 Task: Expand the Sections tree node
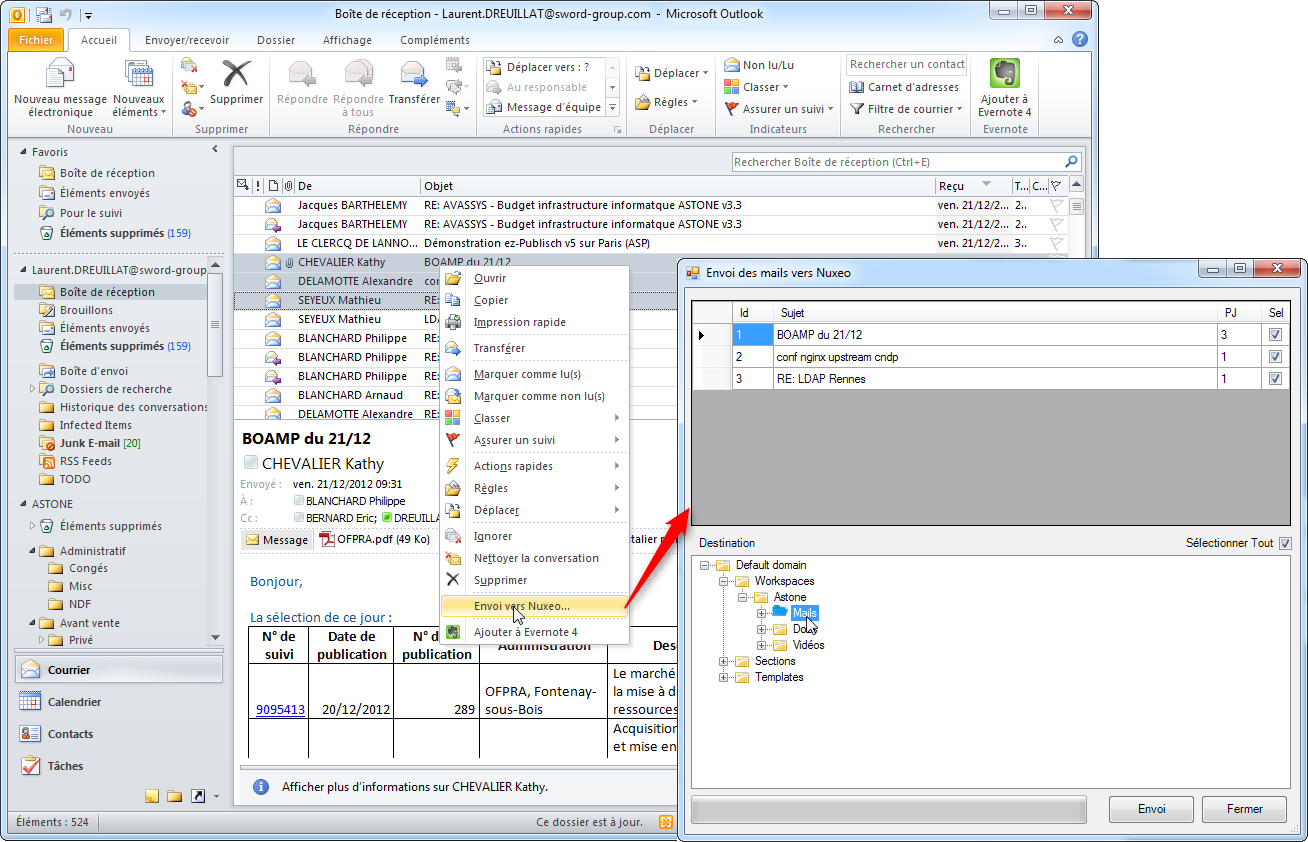(724, 661)
